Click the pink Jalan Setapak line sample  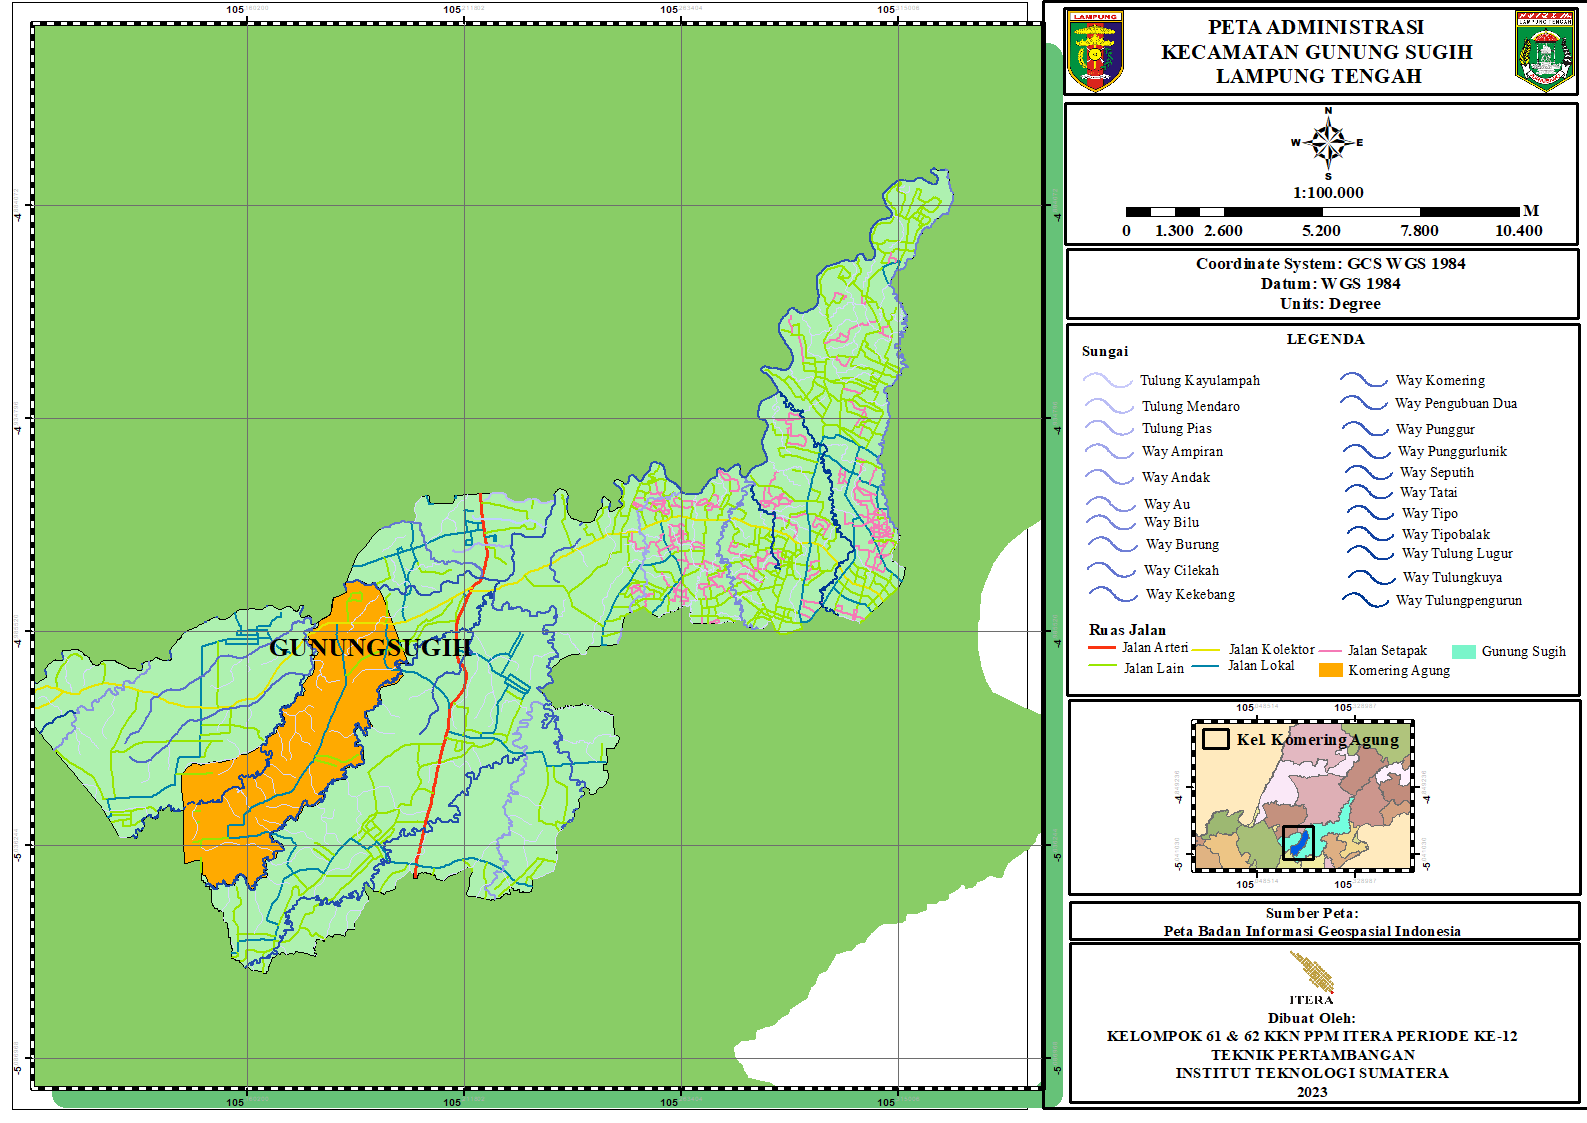click(x=1330, y=651)
